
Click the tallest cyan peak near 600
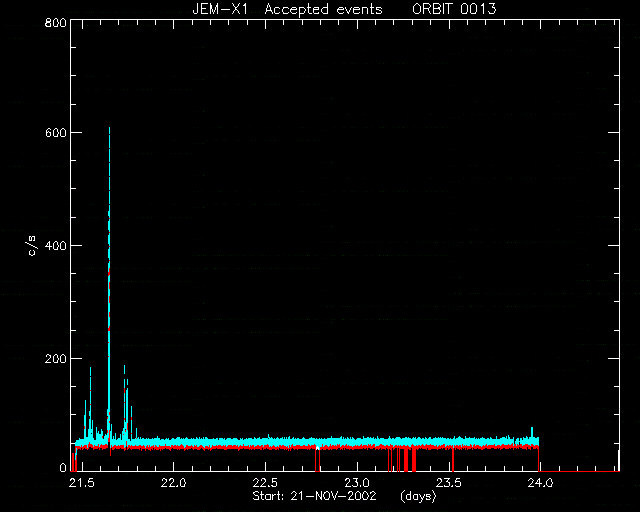[x=109, y=135]
